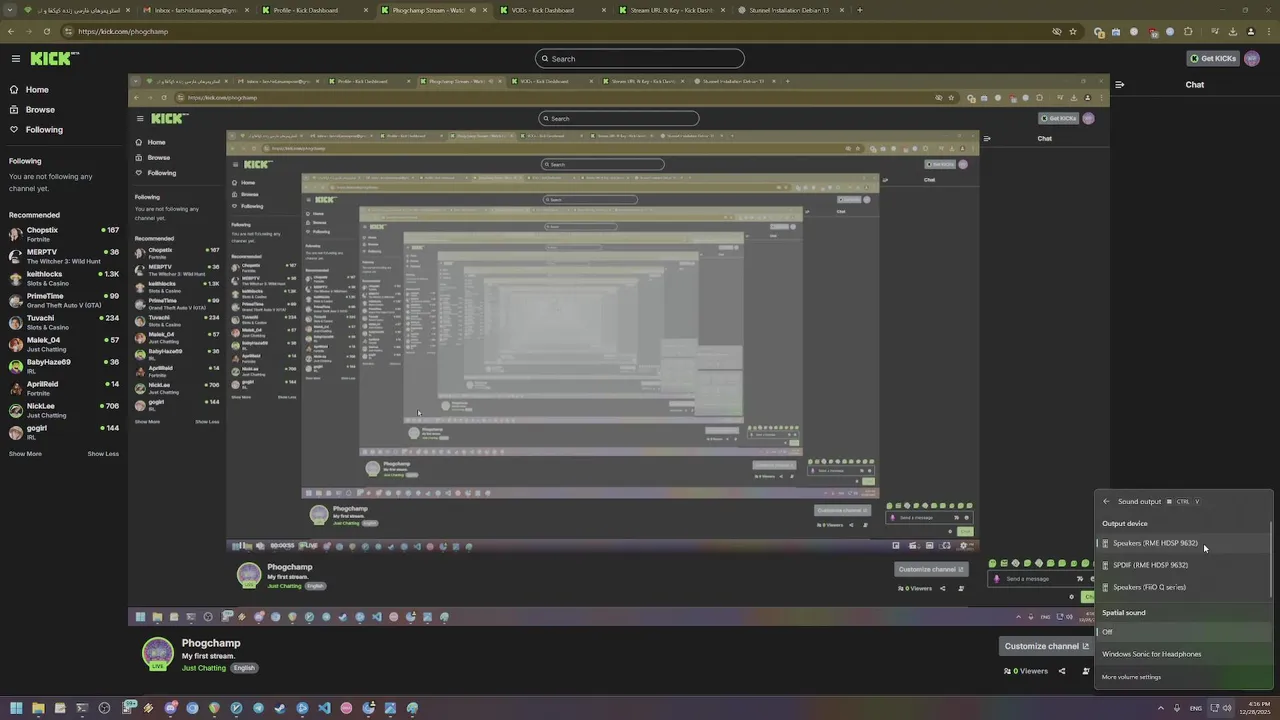Open Telegram from taskbar
Image resolution: width=1280 pixels, height=720 pixels.
(x=258, y=708)
